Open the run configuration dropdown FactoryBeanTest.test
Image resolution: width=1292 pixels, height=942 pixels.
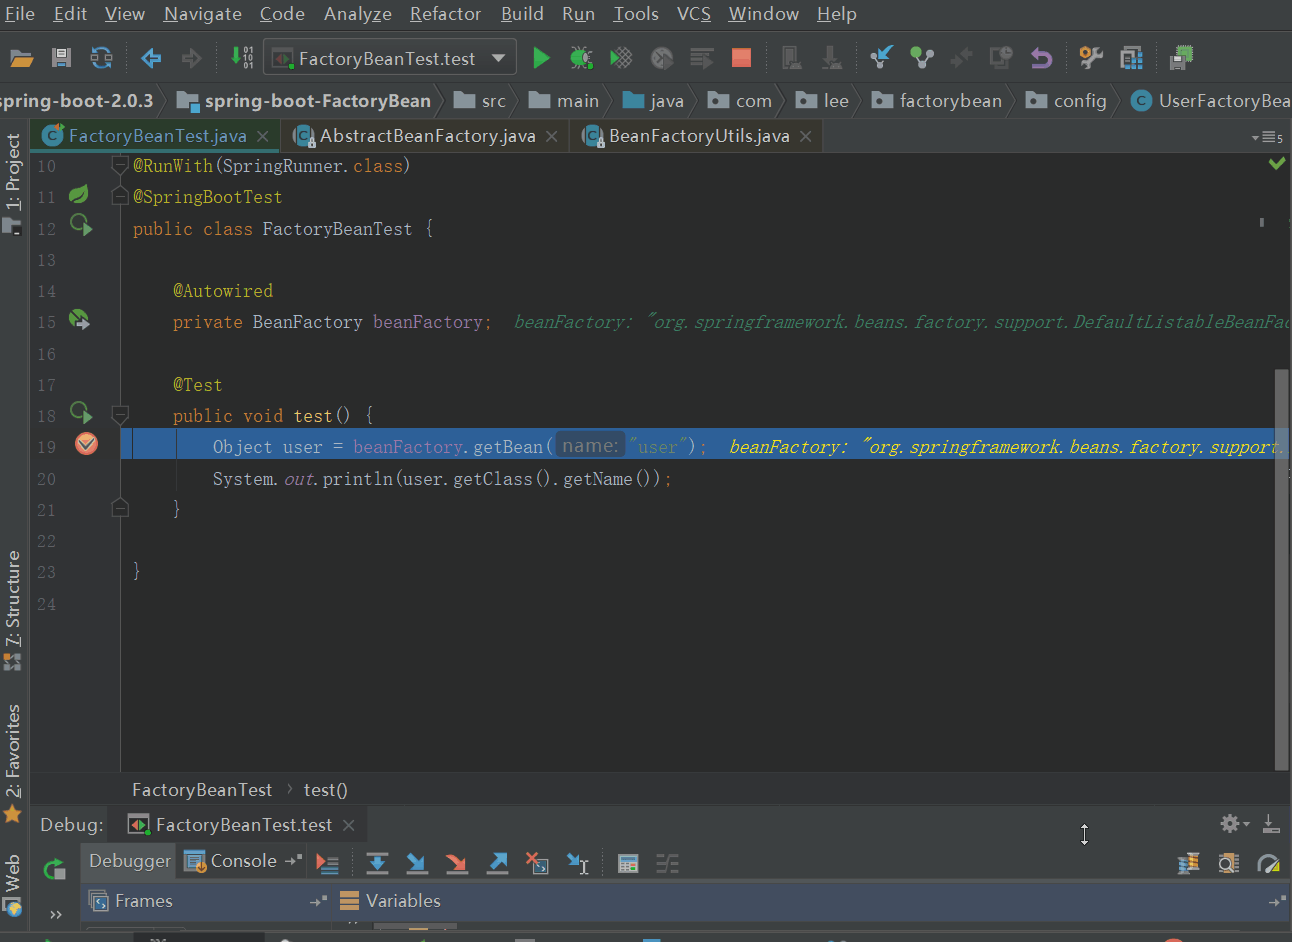point(390,58)
